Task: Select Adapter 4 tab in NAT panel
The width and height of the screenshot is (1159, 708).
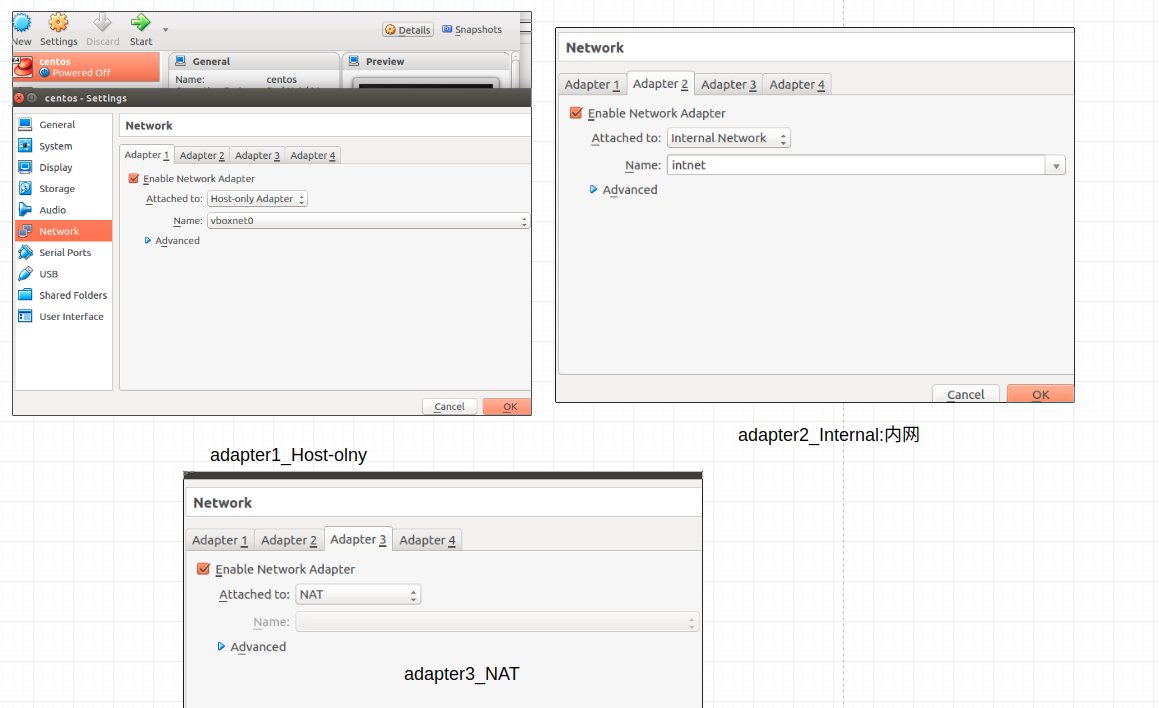Action: 427,540
